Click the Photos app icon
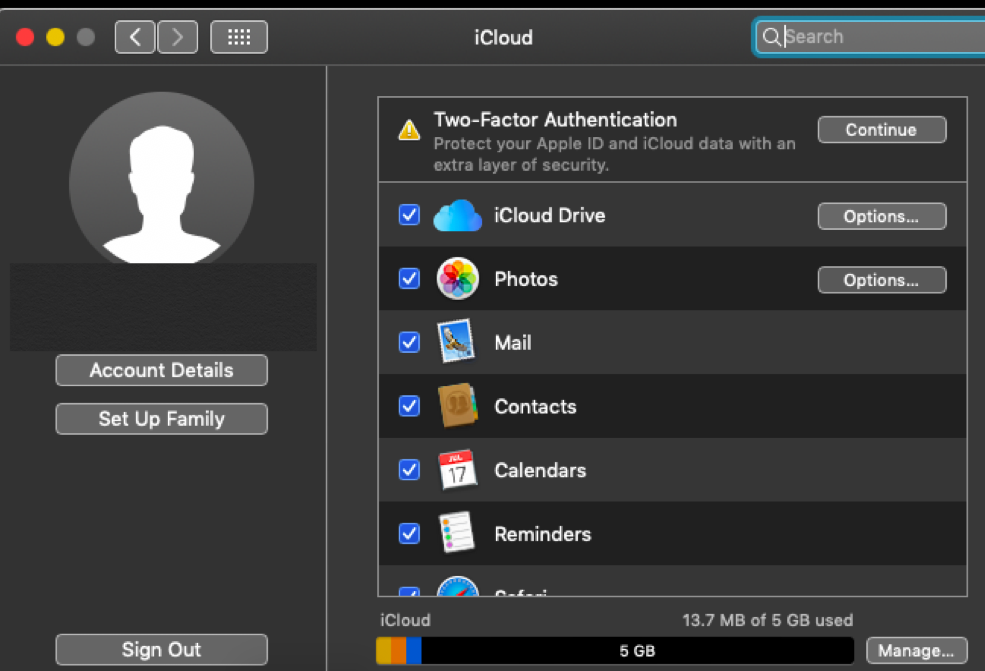The width and height of the screenshot is (985, 671). coord(457,279)
